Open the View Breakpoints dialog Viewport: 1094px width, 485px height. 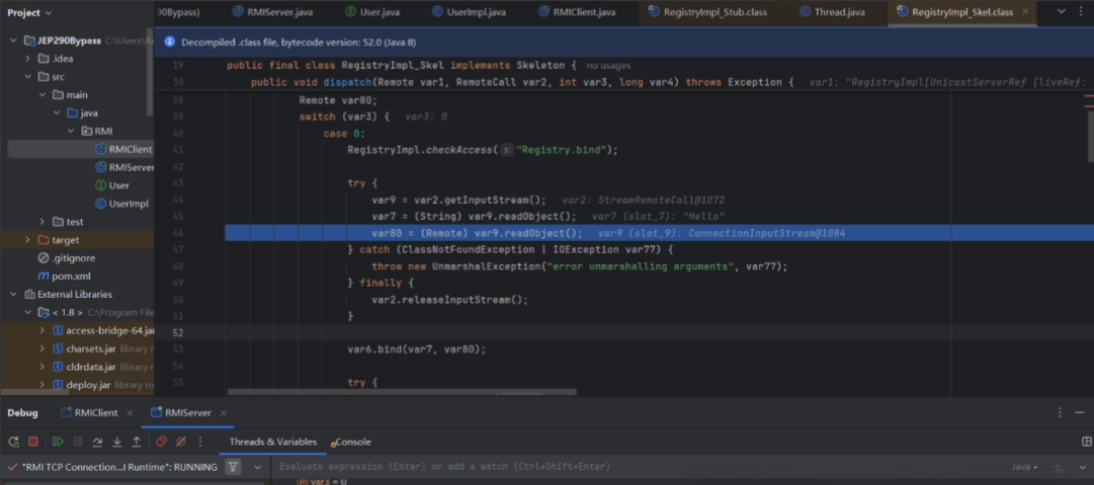(161, 442)
